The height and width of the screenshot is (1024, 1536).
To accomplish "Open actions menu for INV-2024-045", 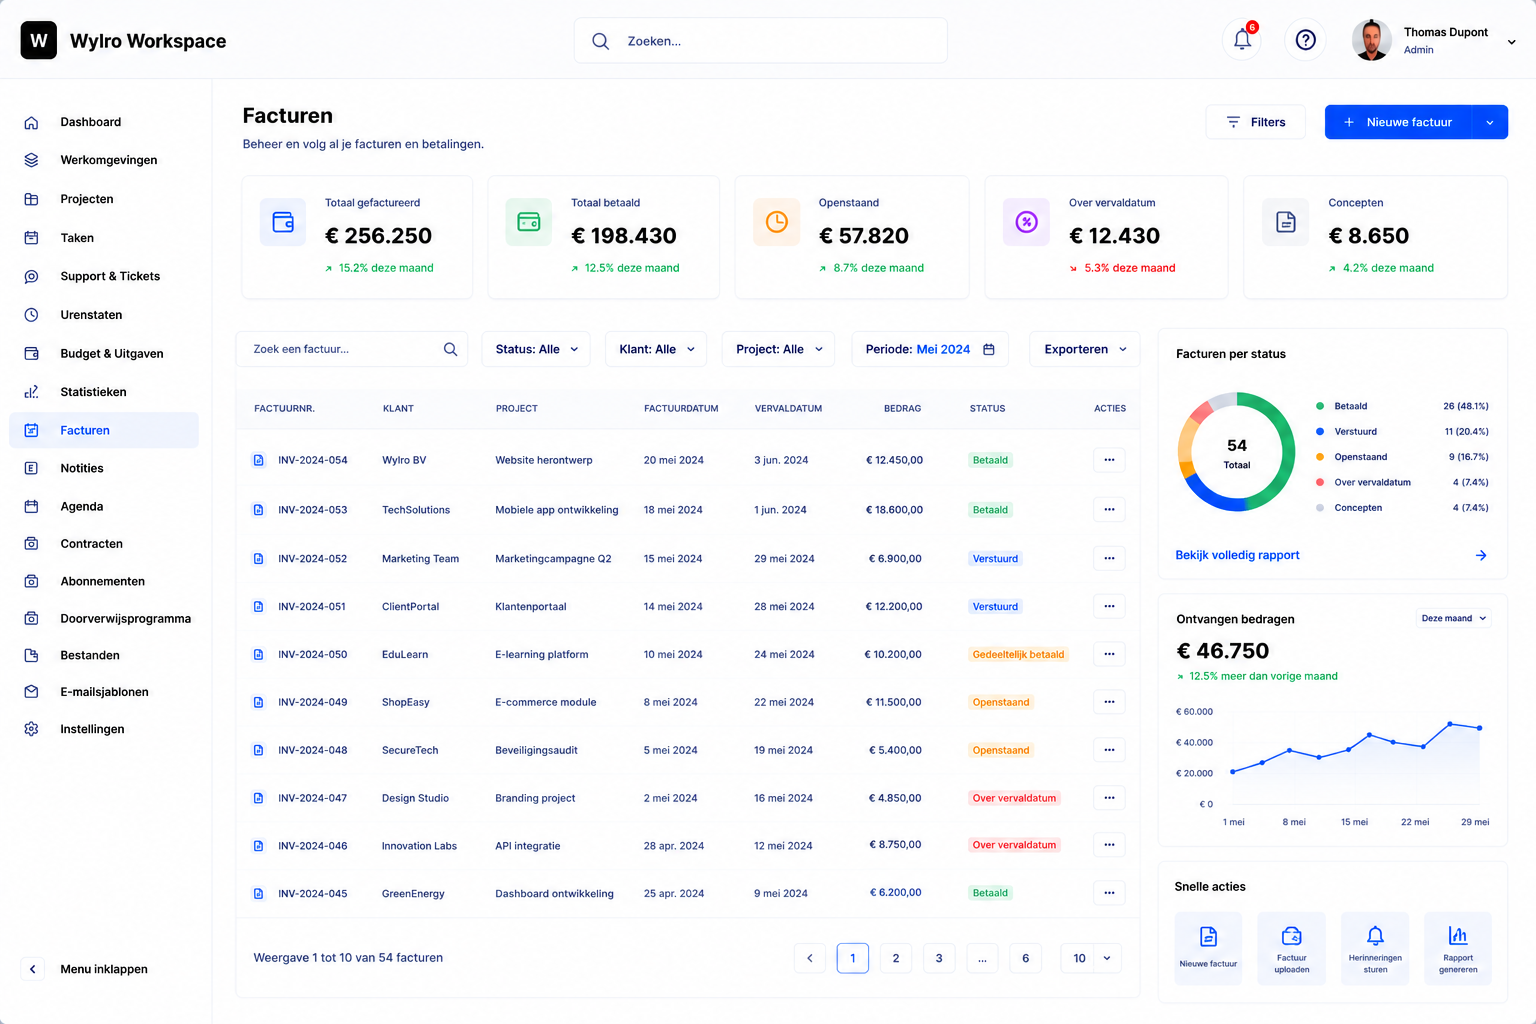I will click(1109, 893).
